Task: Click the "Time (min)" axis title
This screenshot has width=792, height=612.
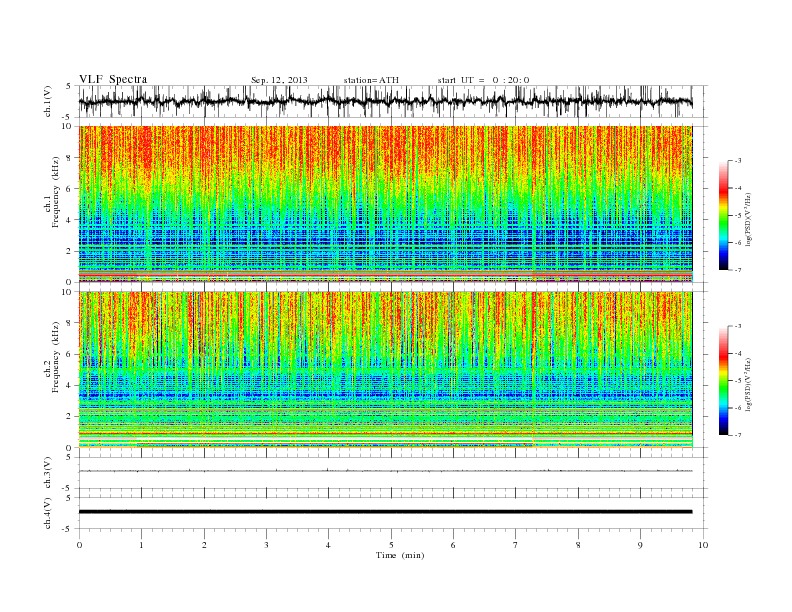Action: click(x=400, y=555)
